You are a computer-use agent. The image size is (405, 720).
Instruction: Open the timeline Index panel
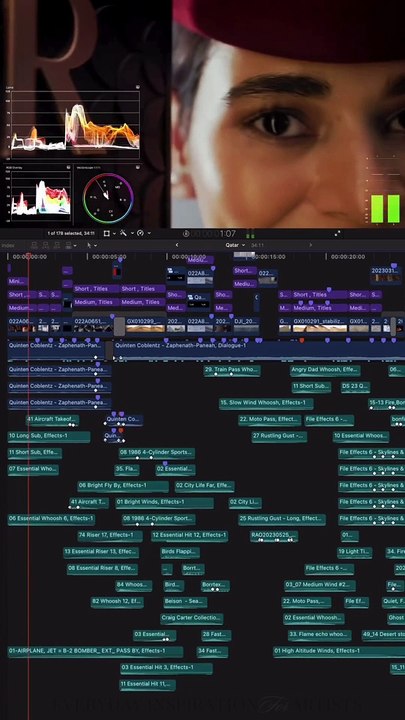[x=8, y=245]
